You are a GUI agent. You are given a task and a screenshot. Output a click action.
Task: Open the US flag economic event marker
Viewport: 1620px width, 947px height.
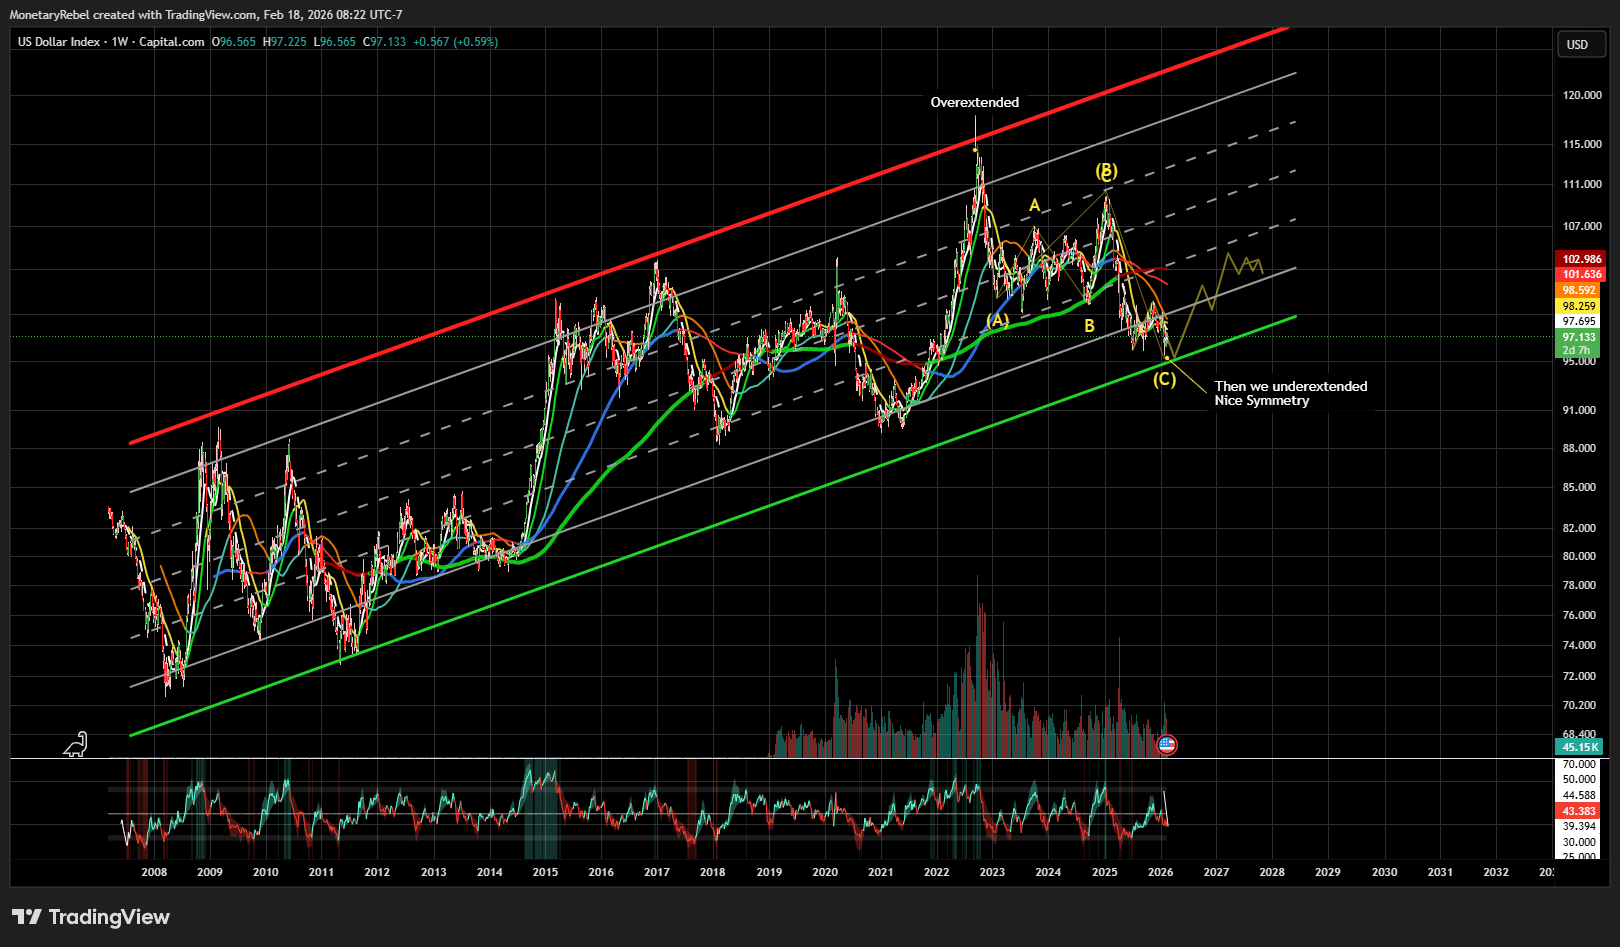(x=1166, y=744)
